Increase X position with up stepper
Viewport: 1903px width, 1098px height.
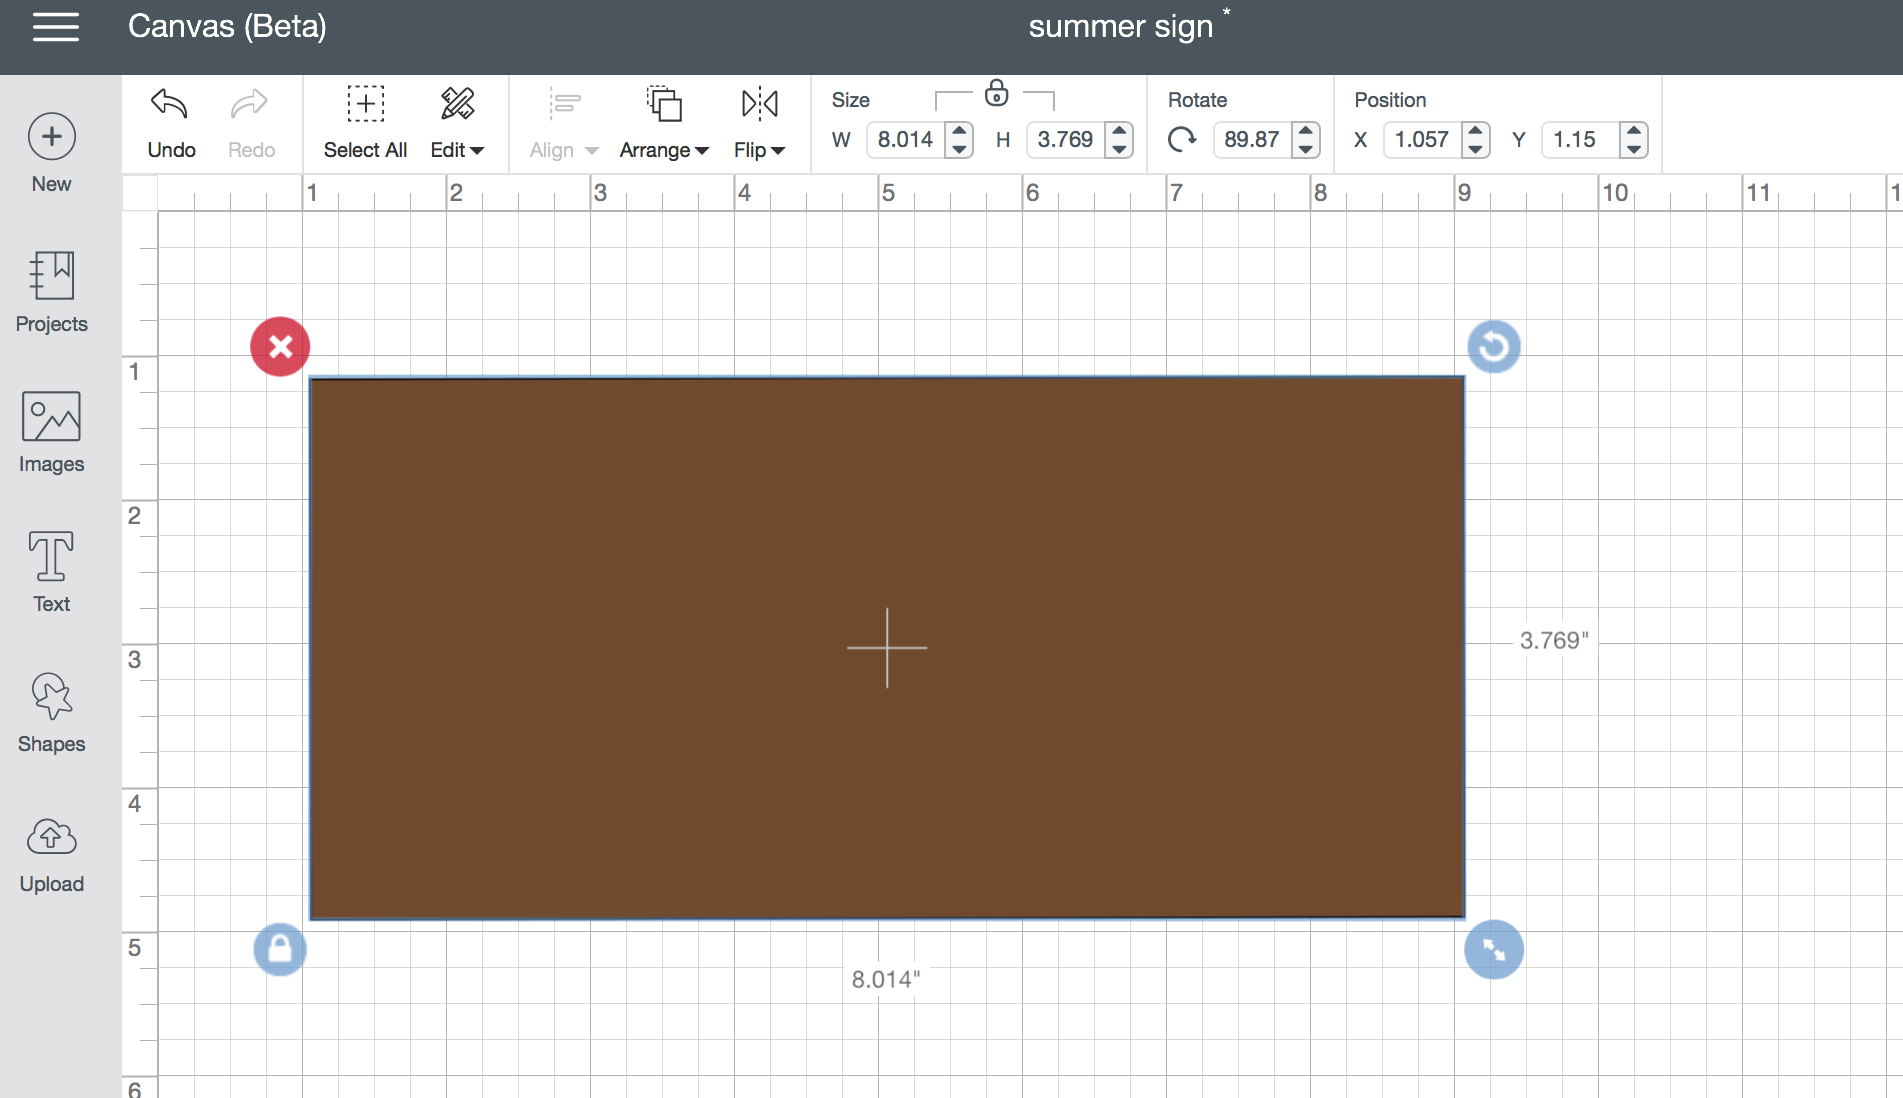pyautogui.click(x=1475, y=131)
